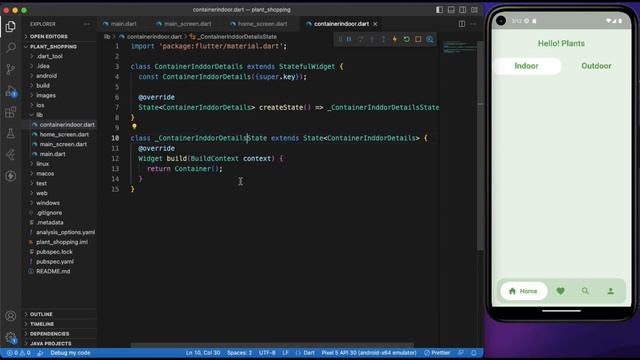This screenshot has width=640, height=360.
Task: Click the Prettier status bar item
Action: pos(437,353)
